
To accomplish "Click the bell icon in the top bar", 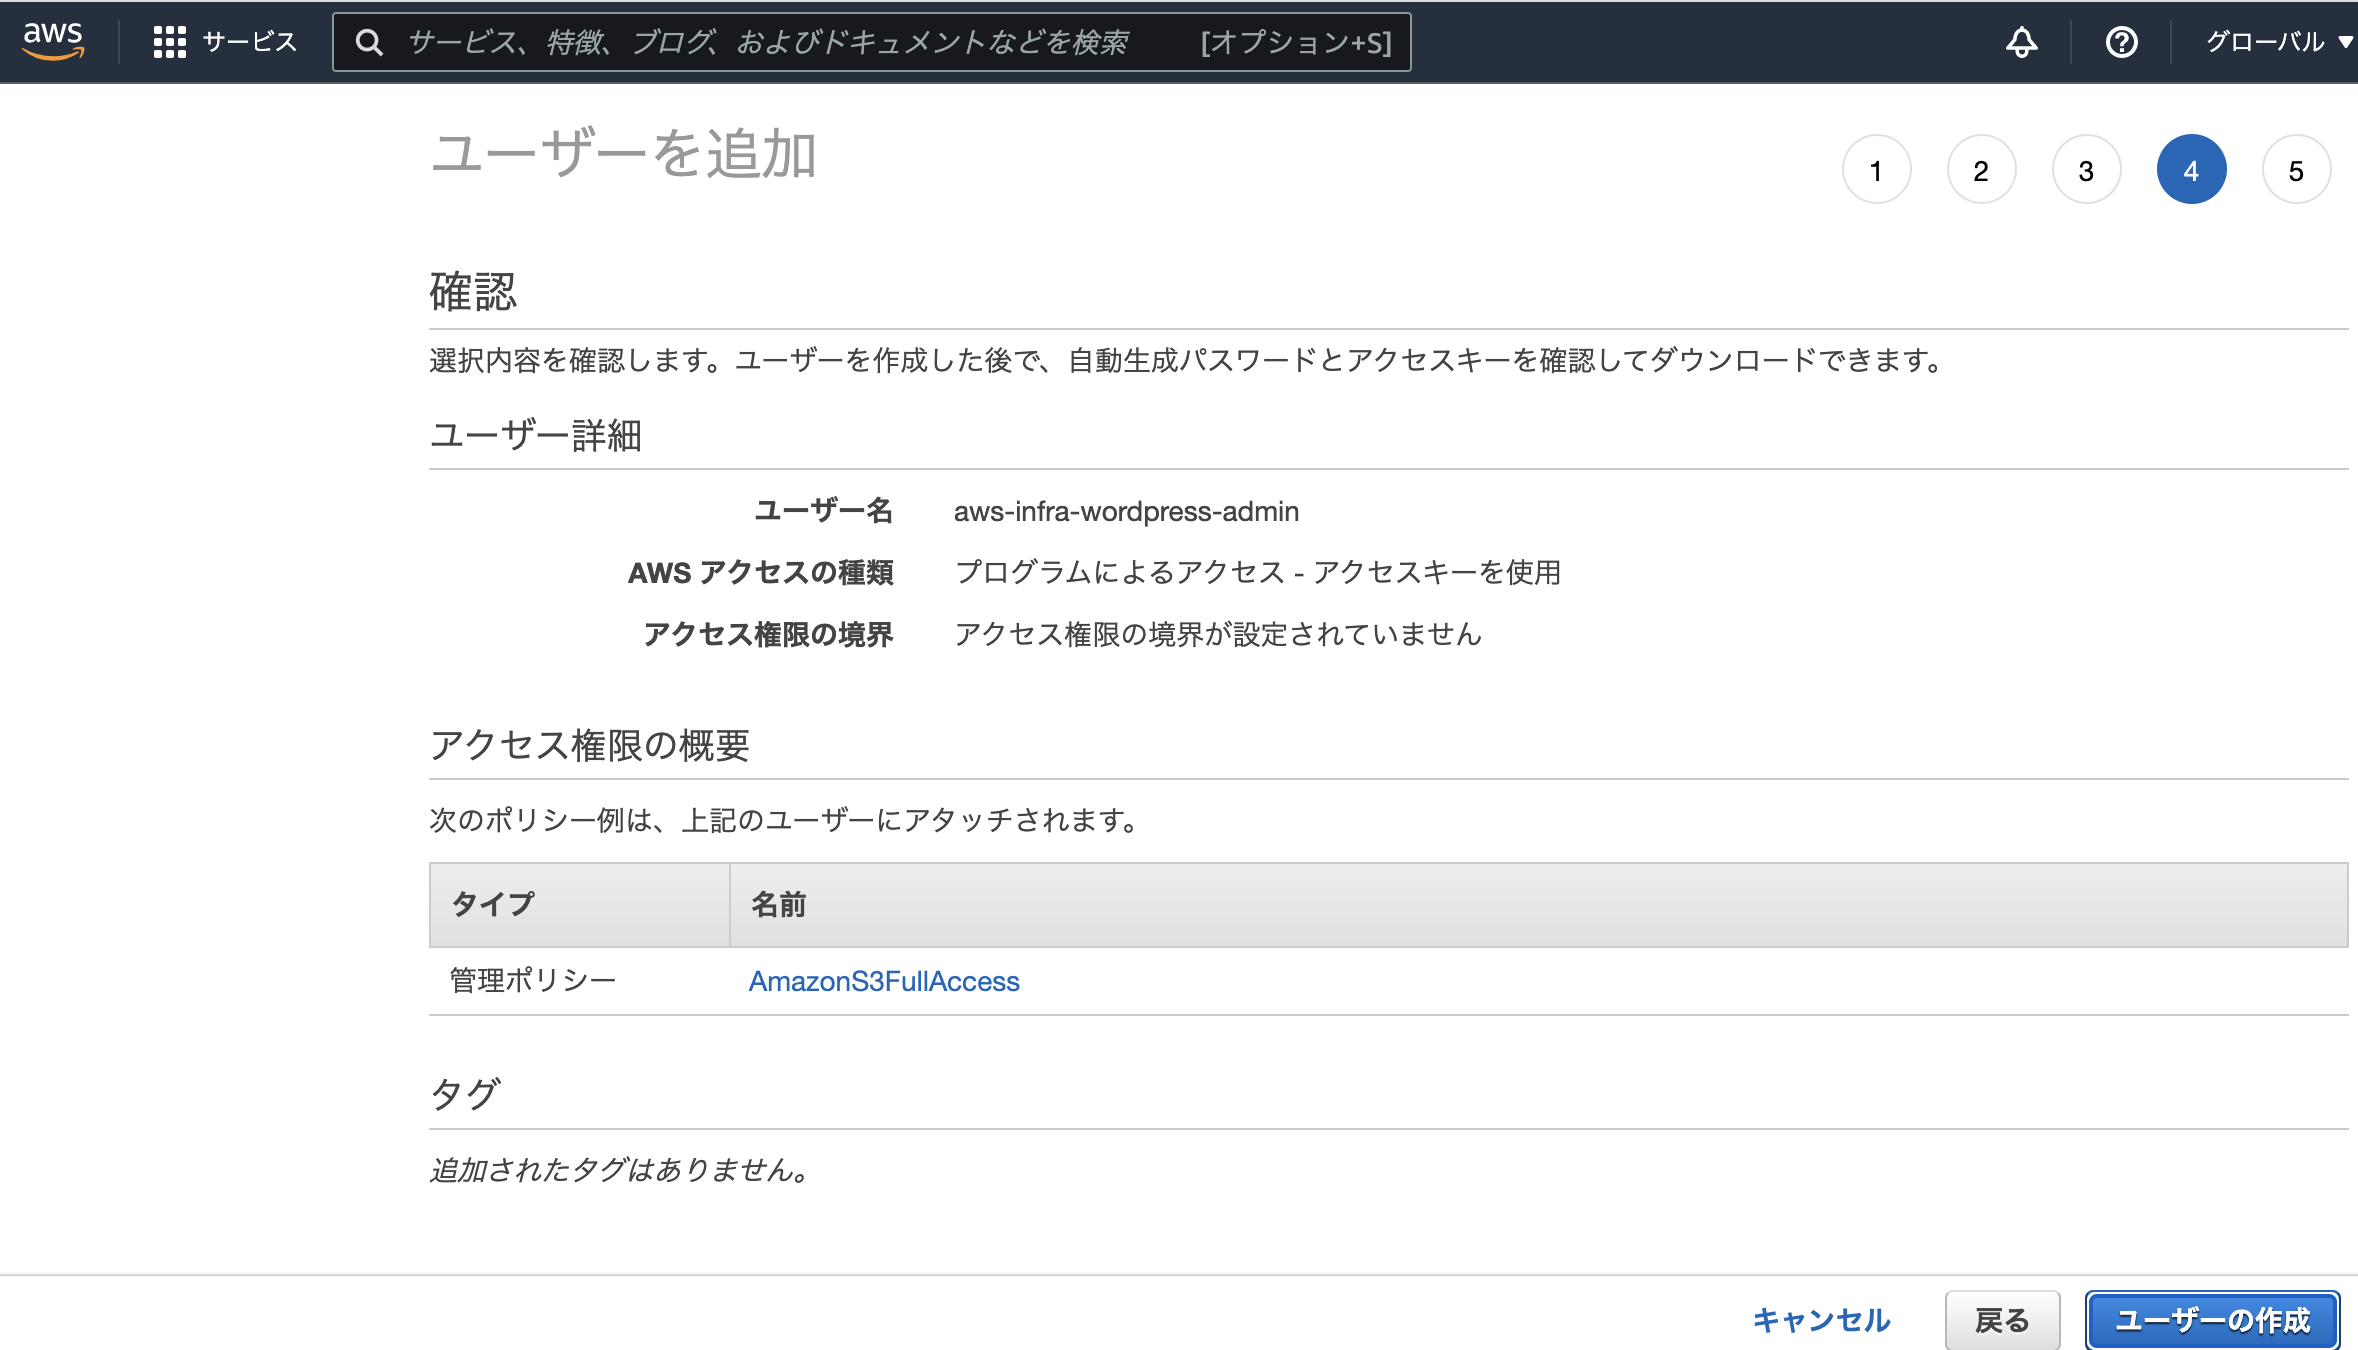I will [2021, 42].
